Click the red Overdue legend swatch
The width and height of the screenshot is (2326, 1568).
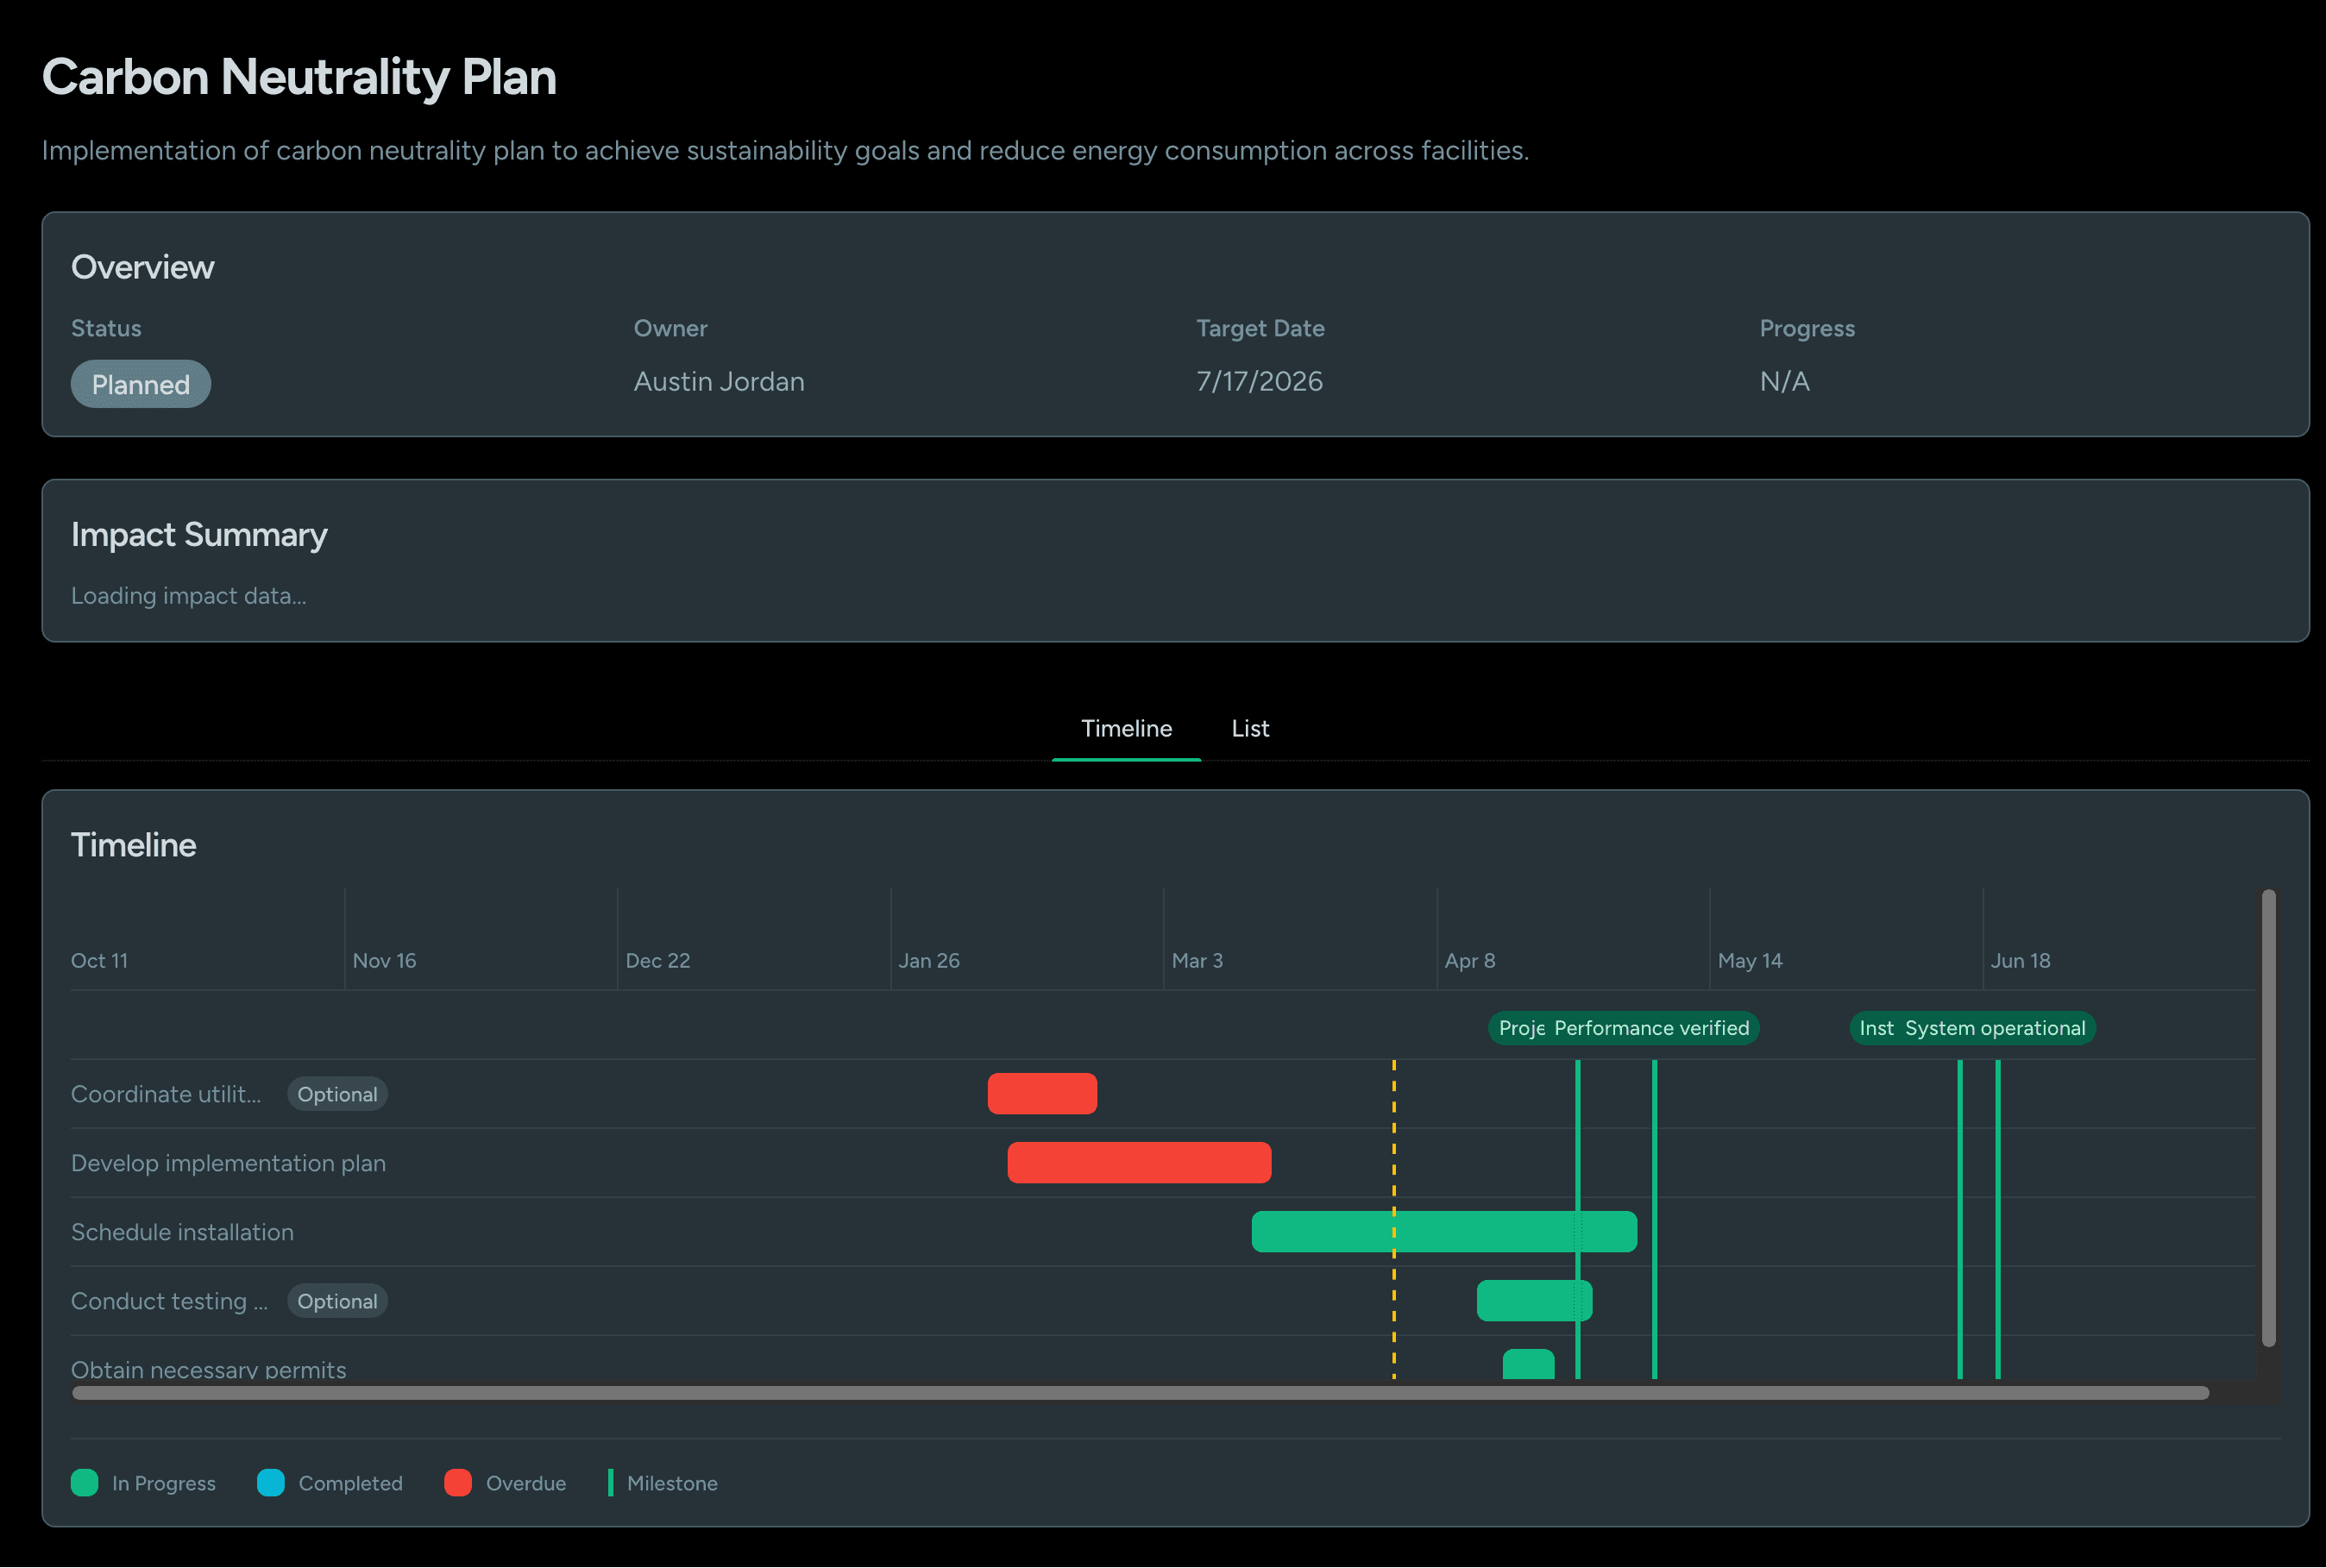[458, 1482]
